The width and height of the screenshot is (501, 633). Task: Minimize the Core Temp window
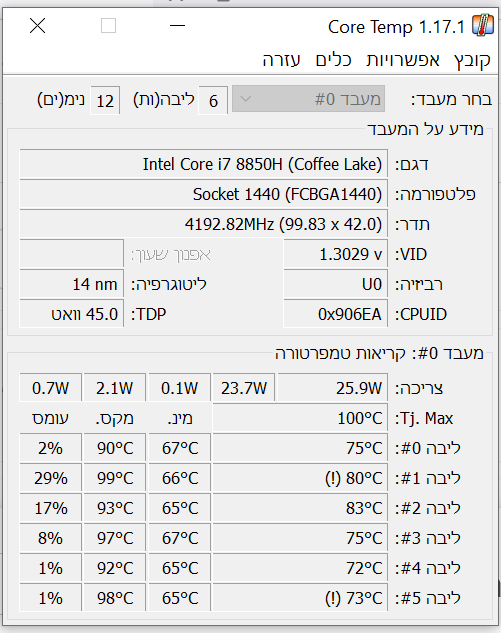pyautogui.click(x=177, y=26)
